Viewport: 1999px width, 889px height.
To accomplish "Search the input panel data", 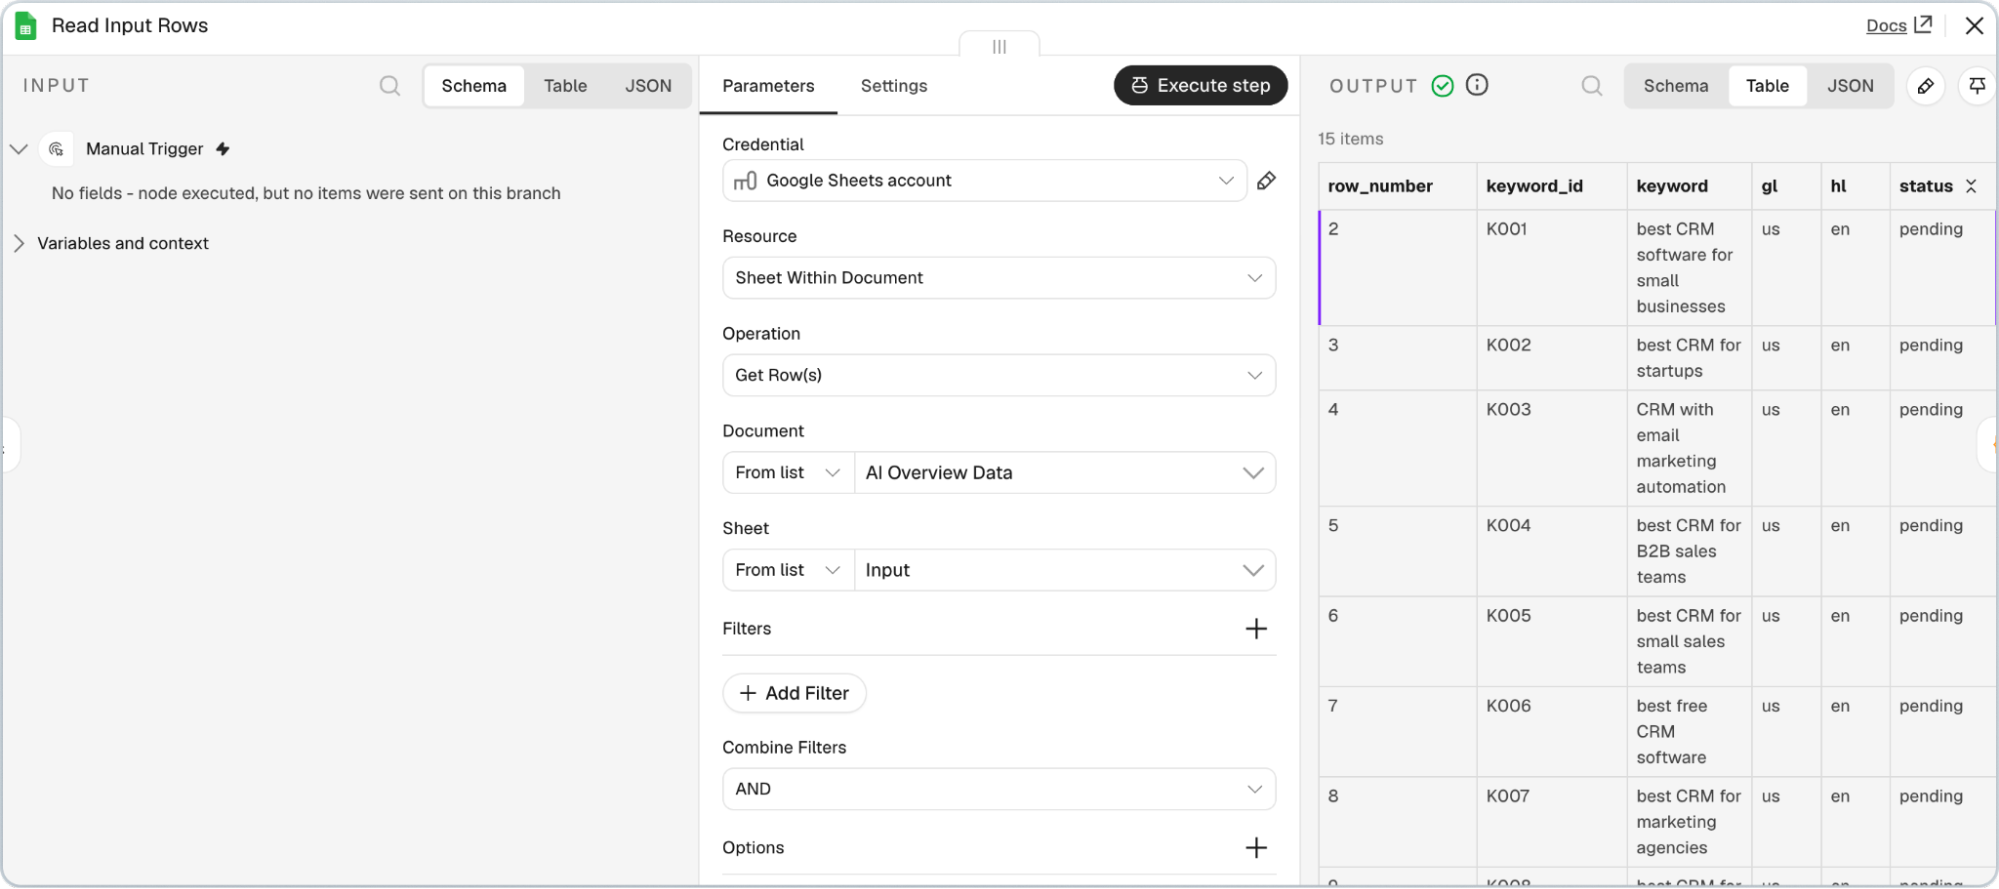I will [x=390, y=86].
